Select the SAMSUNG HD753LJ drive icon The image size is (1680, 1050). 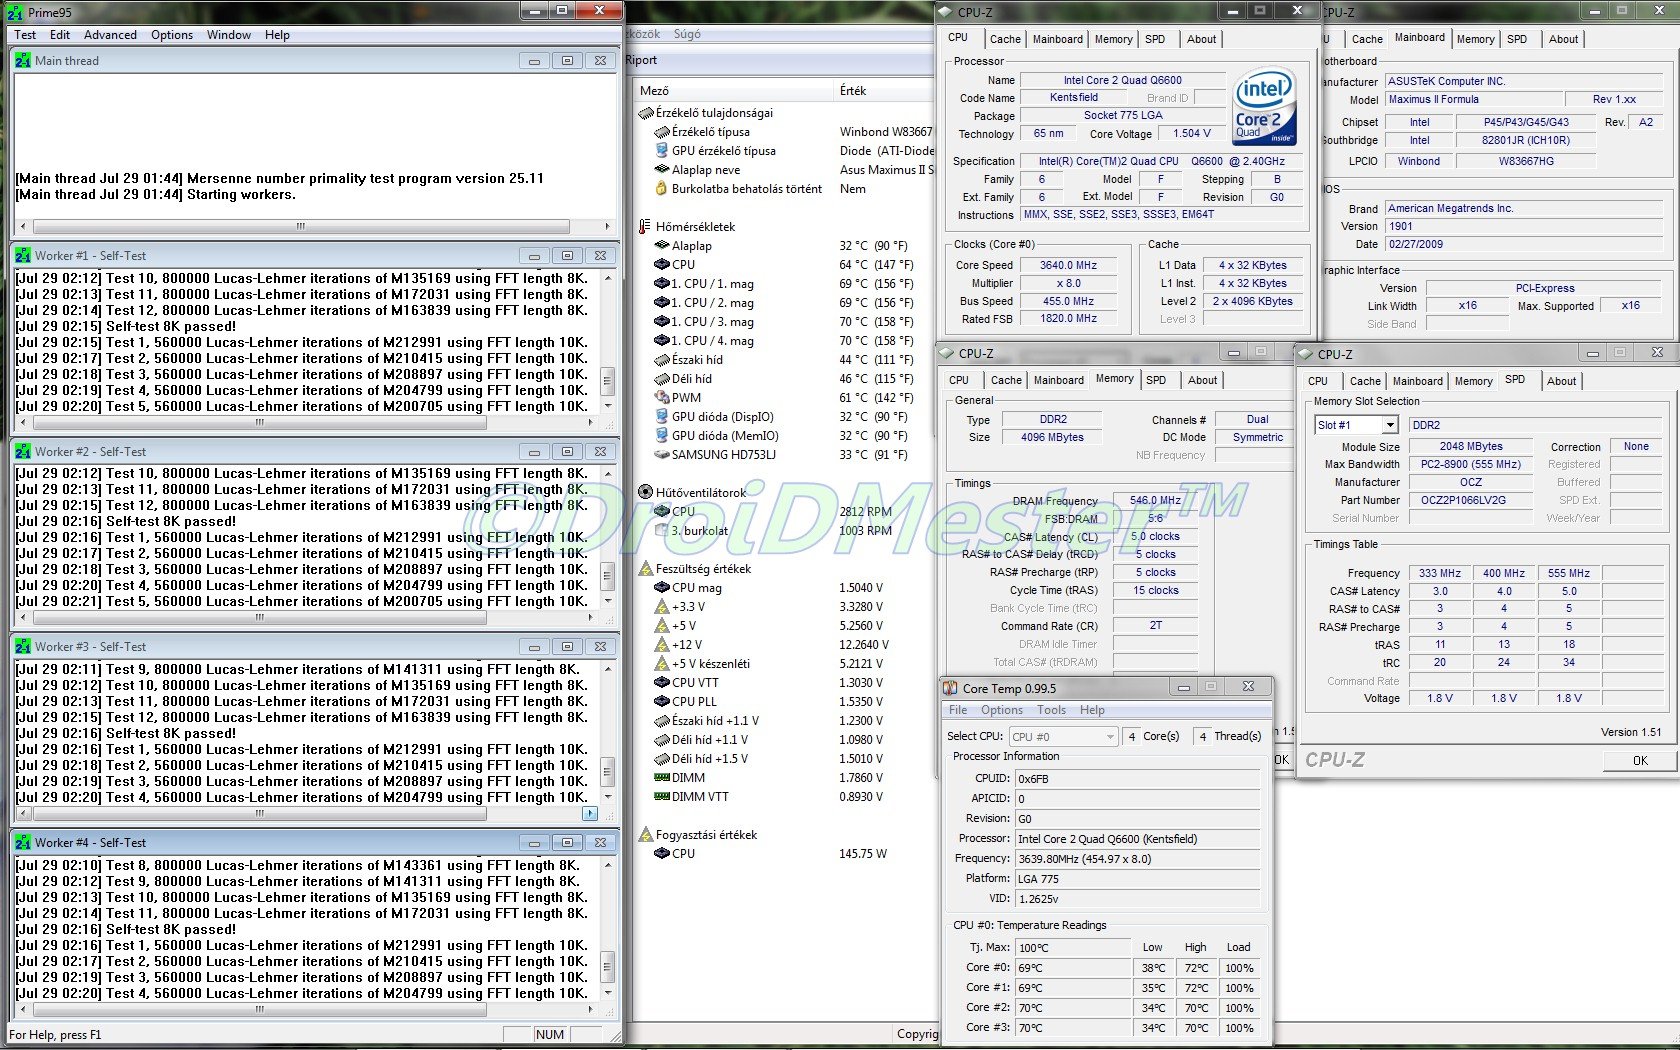pyautogui.click(x=661, y=455)
